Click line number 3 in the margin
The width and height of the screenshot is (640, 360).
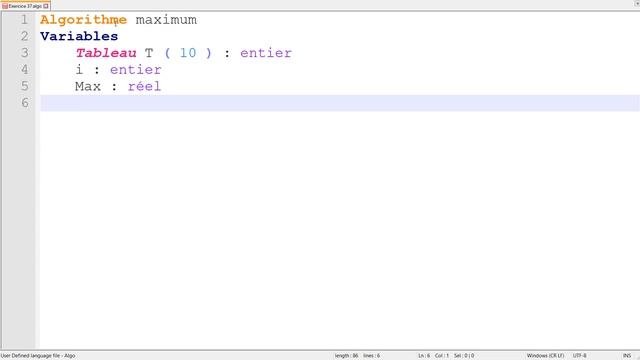click(x=24, y=53)
